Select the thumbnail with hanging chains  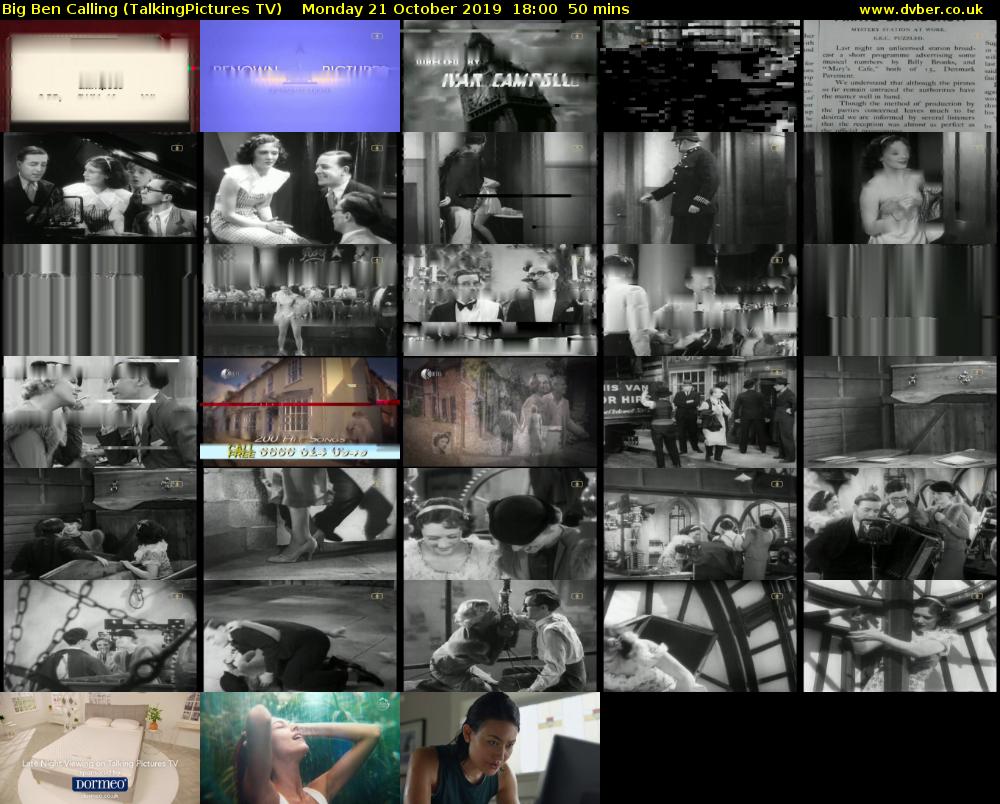[x=100, y=636]
